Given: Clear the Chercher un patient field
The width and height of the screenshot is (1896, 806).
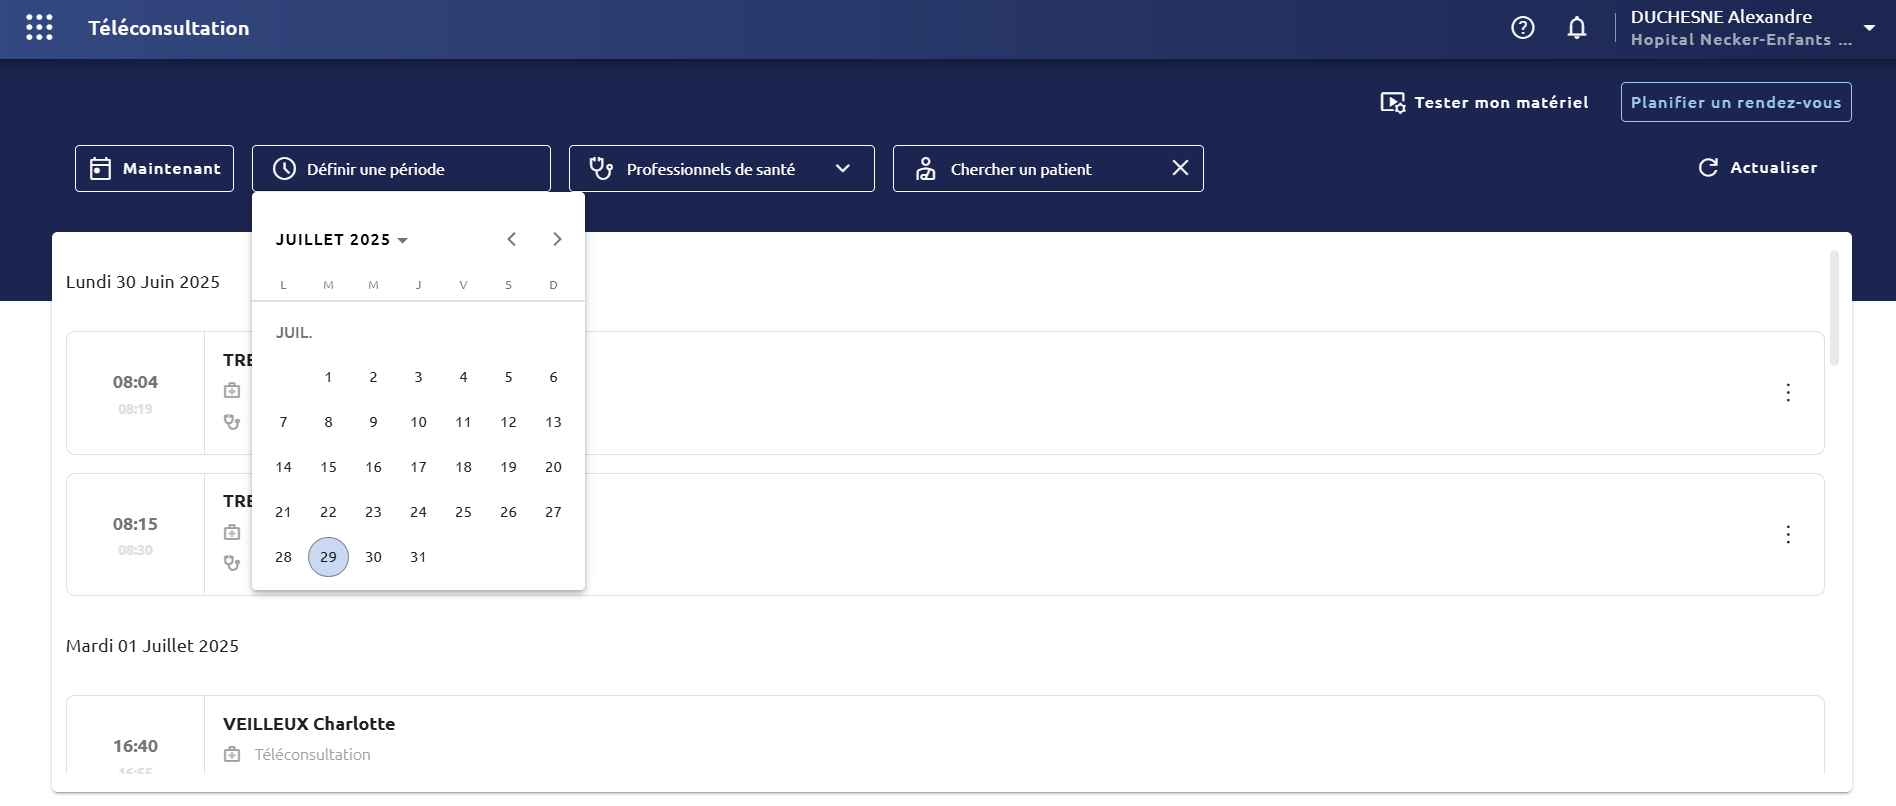Looking at the screenshot, I should [1180, 168].
